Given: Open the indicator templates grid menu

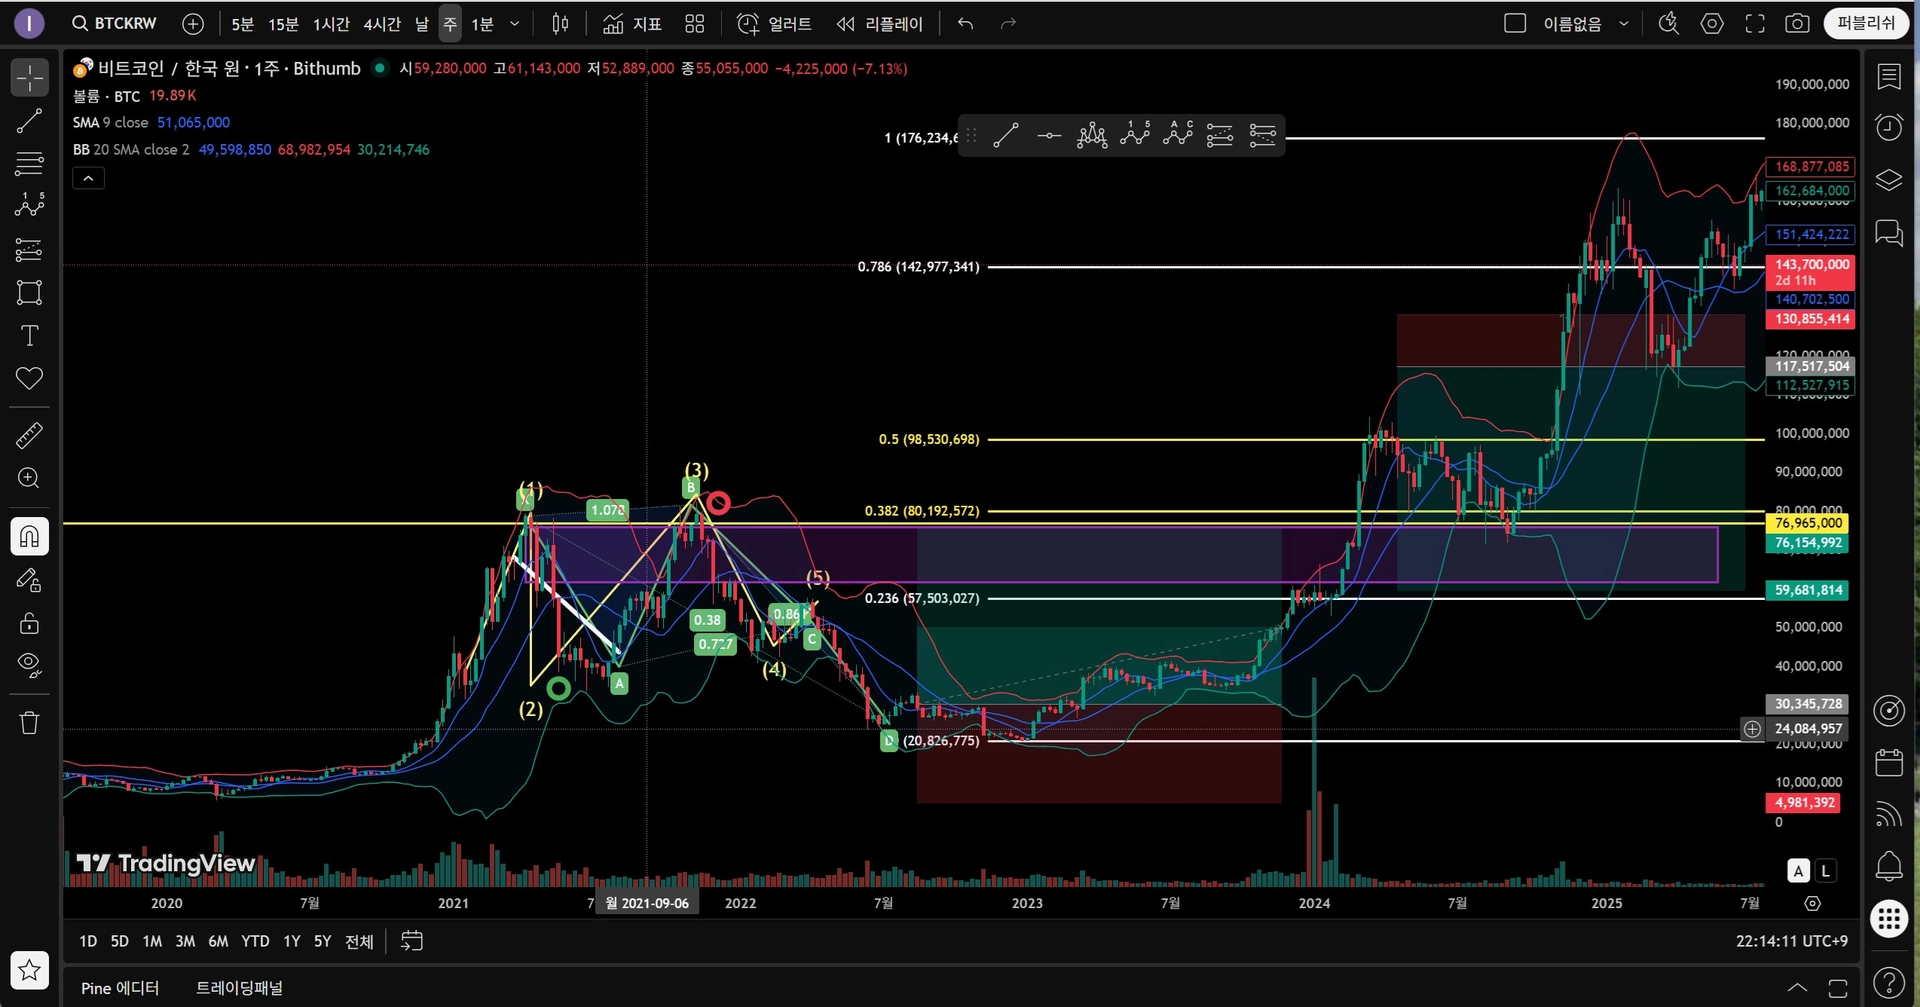Looking at the screenshot, I should point(695,24).
